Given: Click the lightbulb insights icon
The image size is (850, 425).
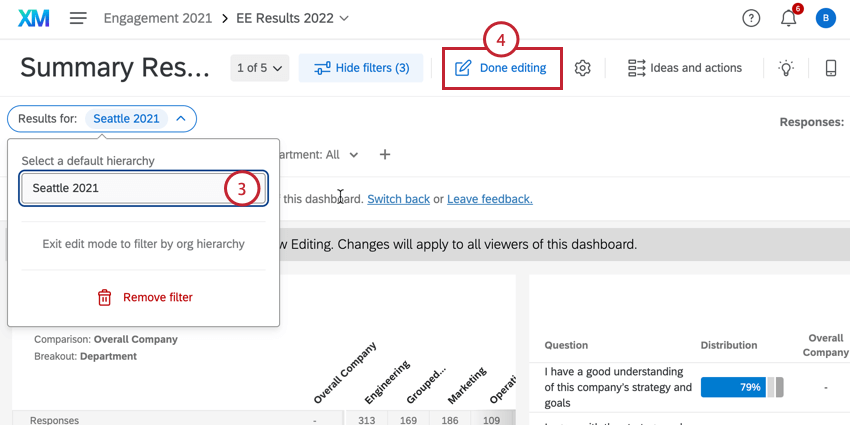Looking at the screenshot, I should click(x=786, y=68).
